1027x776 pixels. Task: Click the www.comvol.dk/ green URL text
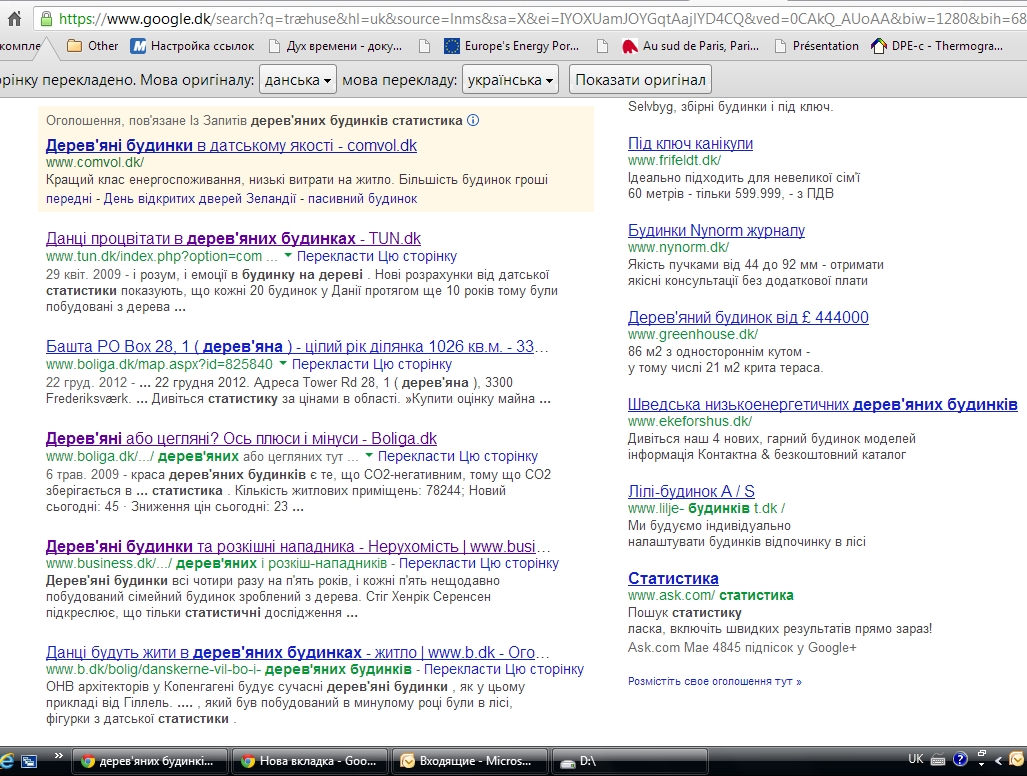pos(95,162)
